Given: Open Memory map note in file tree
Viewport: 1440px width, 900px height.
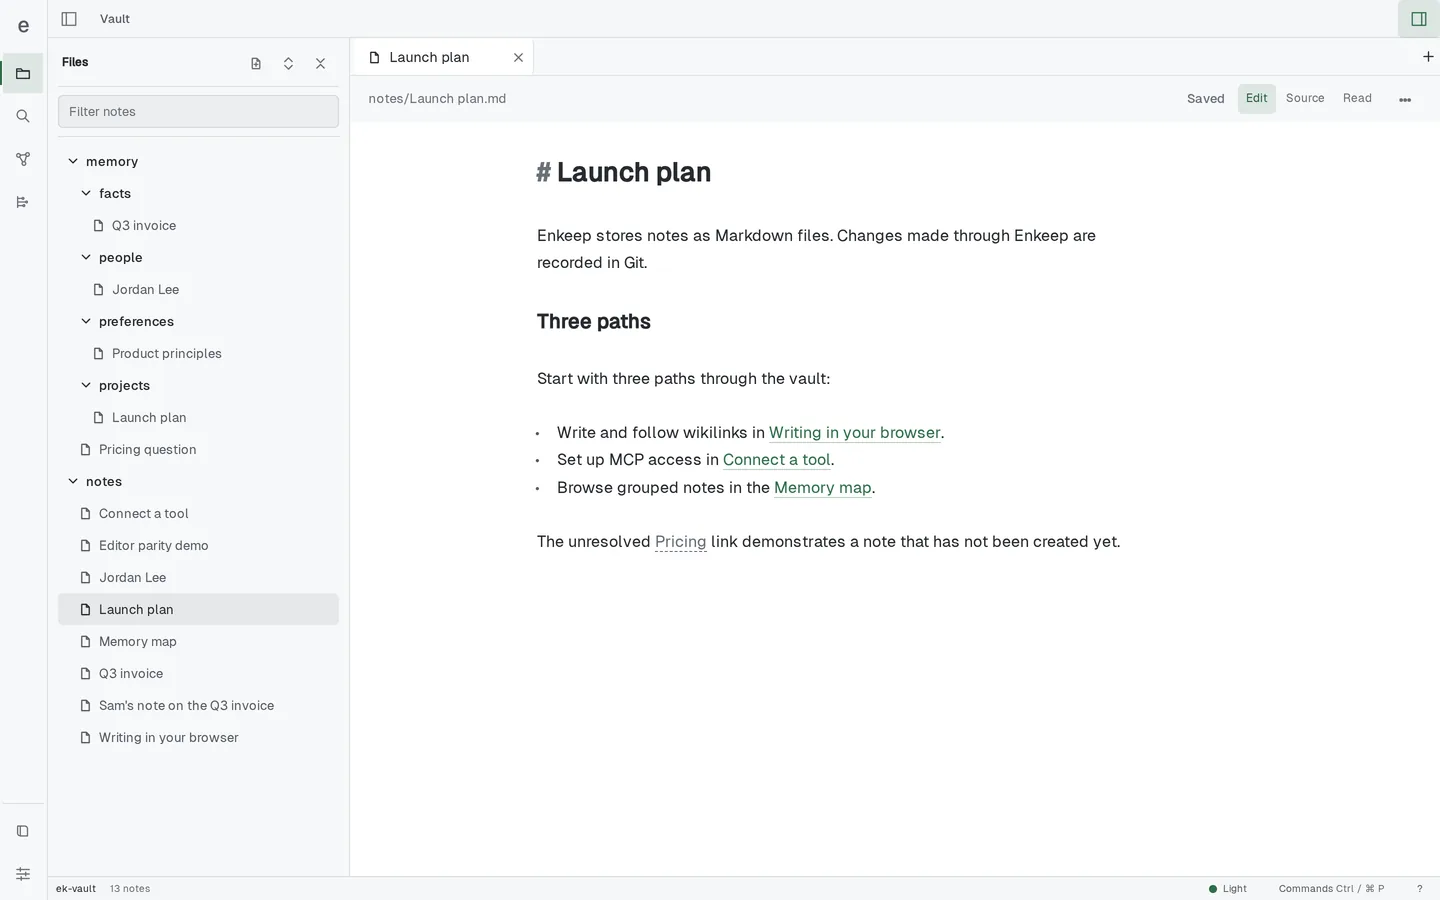Looking at the screenshot, I should click(x=198, y=641).
